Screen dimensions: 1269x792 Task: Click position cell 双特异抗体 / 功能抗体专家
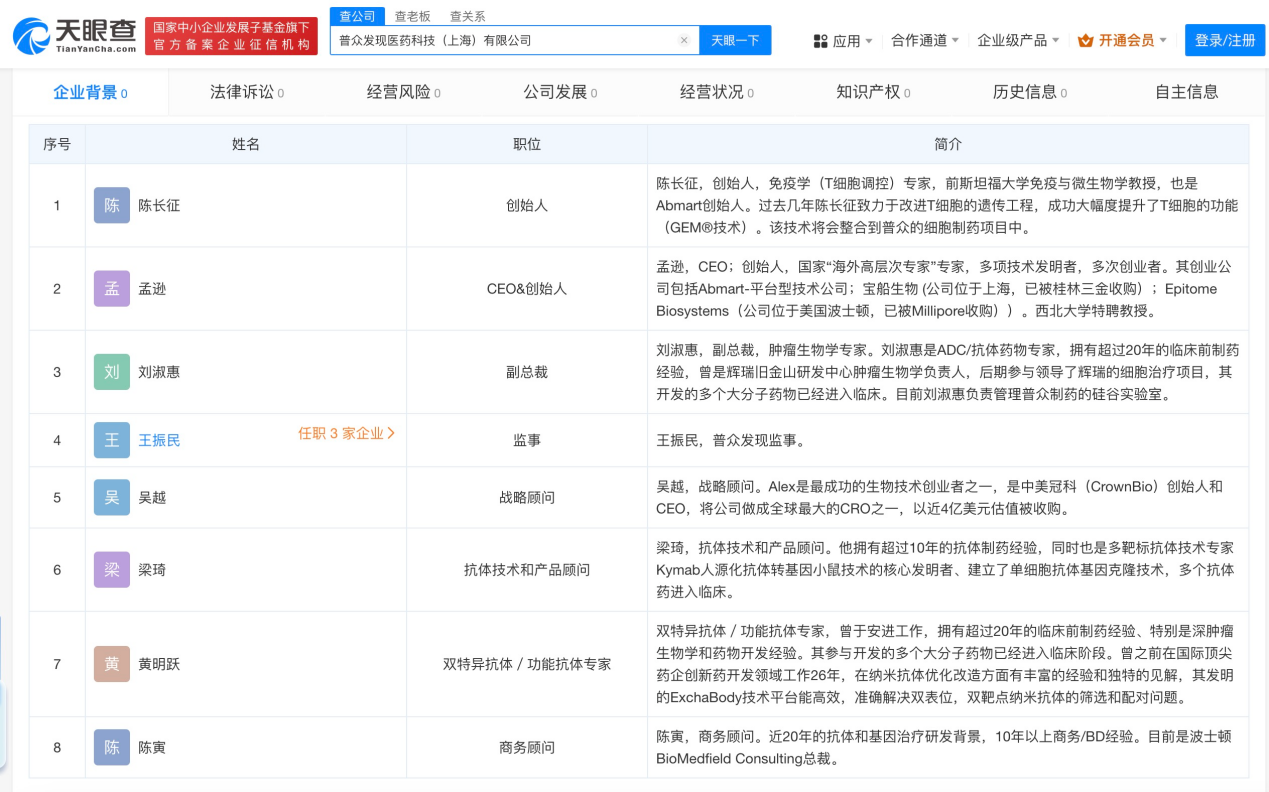tap(527, 664)
